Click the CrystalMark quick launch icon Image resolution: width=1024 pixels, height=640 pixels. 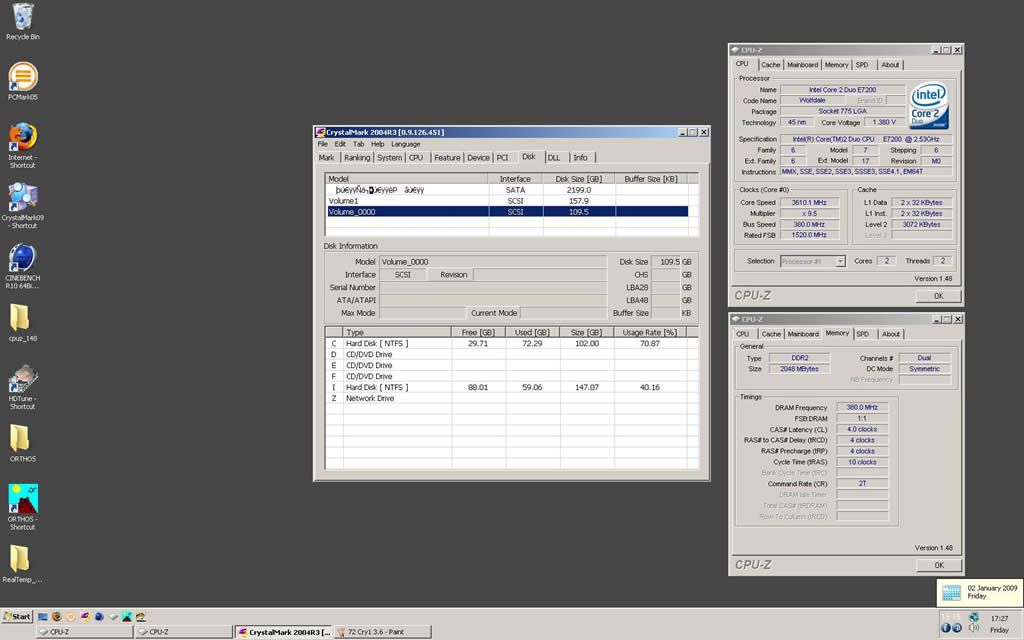(85, 616)
